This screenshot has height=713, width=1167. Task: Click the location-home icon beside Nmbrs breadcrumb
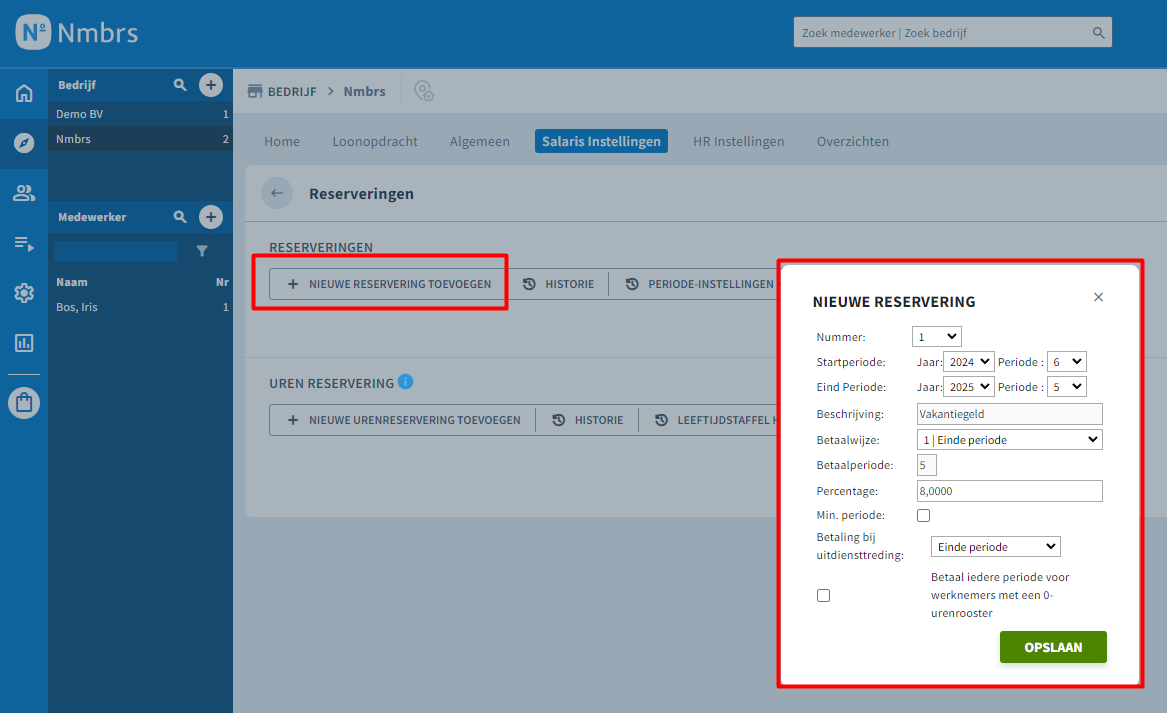point(423,91)
